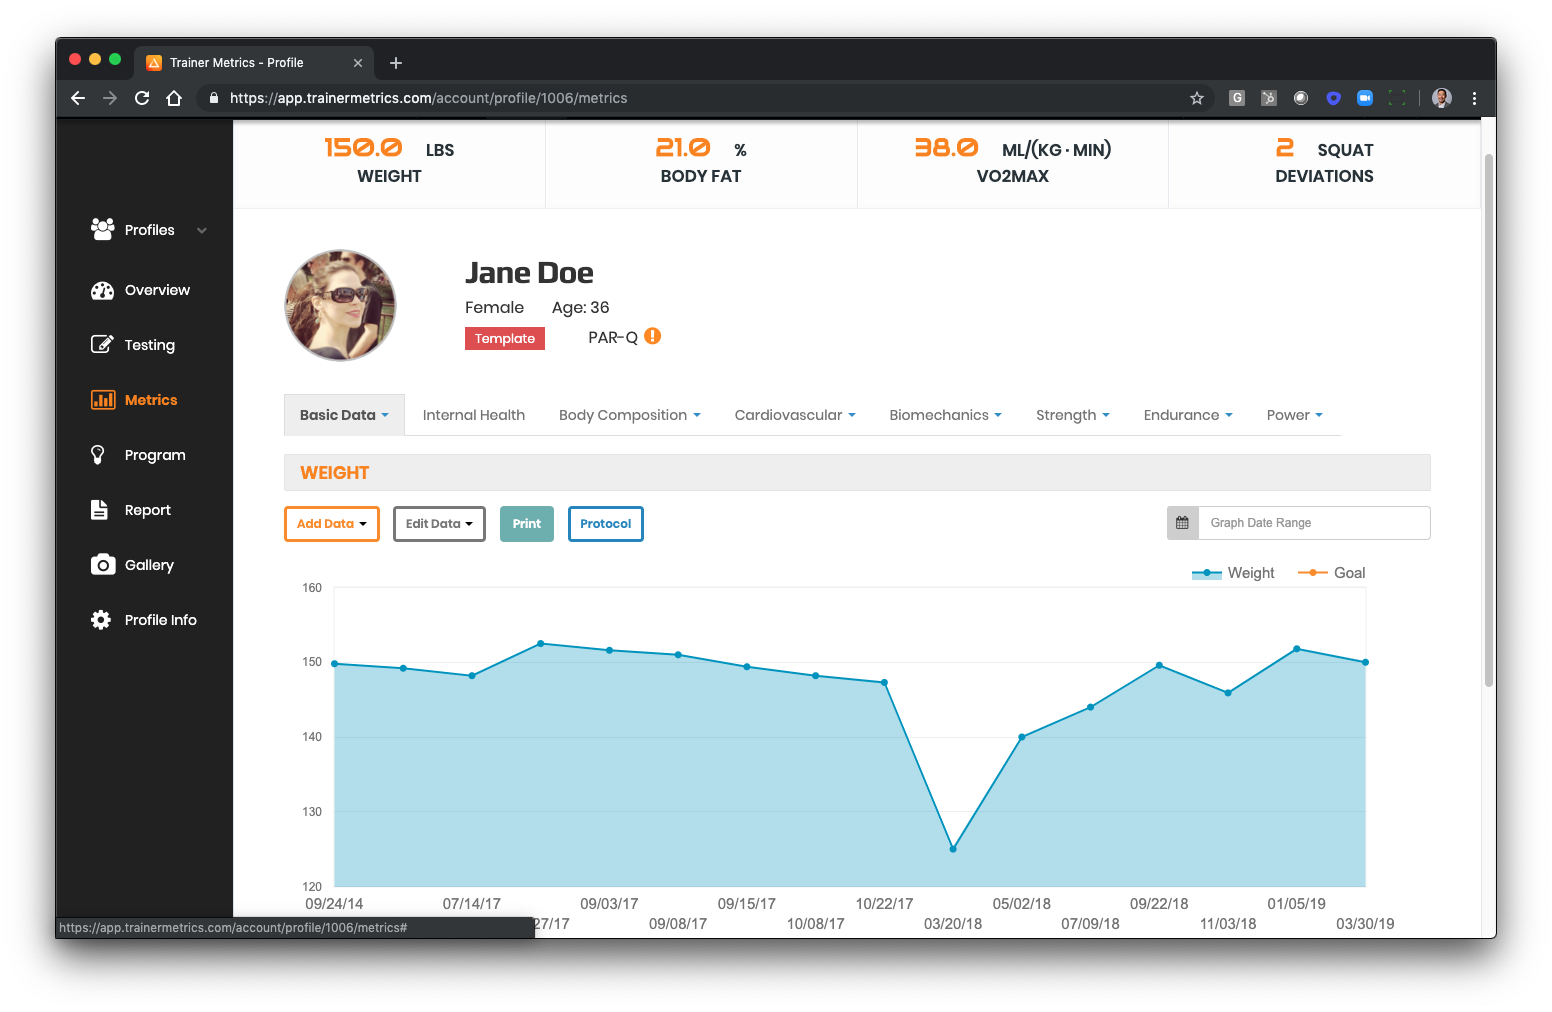This screenshot has height=1012, width=1552.
Task: Open the Body Composition dropdown
Action: coord(630,415)
